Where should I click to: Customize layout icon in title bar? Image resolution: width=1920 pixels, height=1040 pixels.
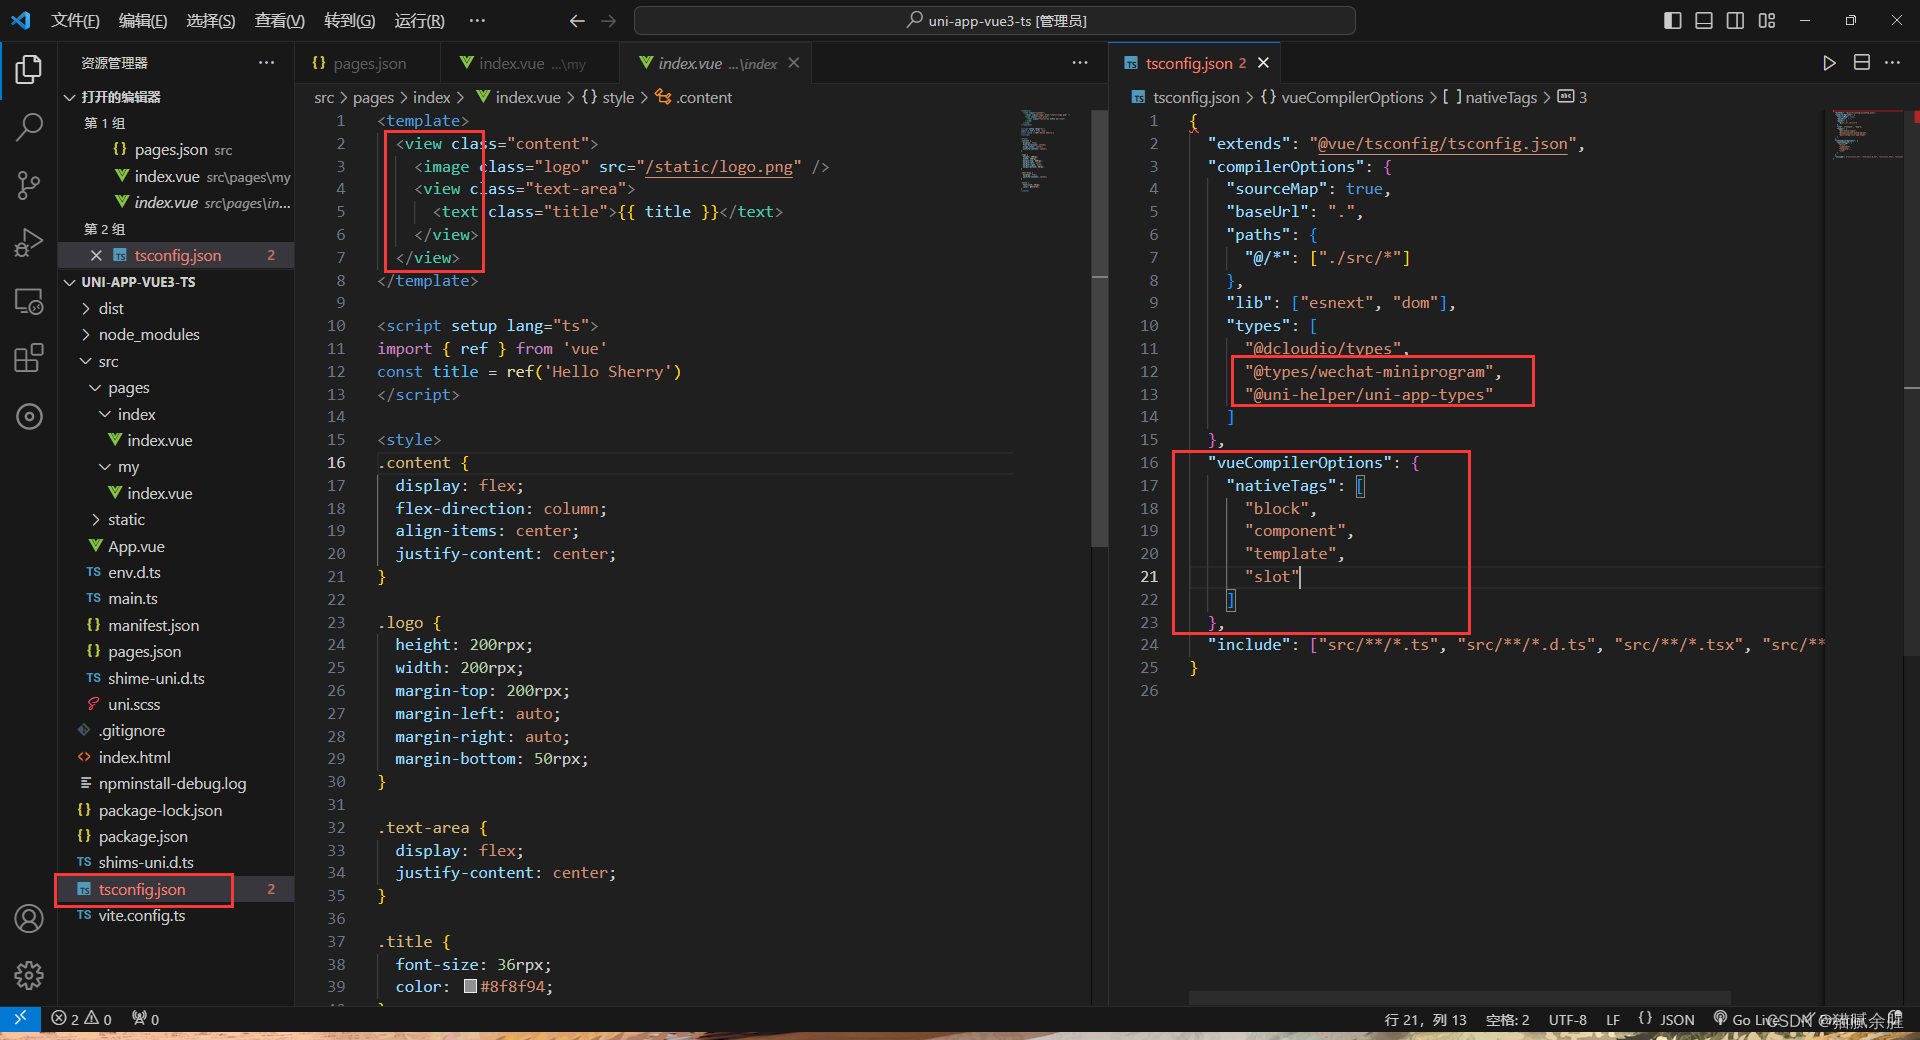tap(1767, 21)
